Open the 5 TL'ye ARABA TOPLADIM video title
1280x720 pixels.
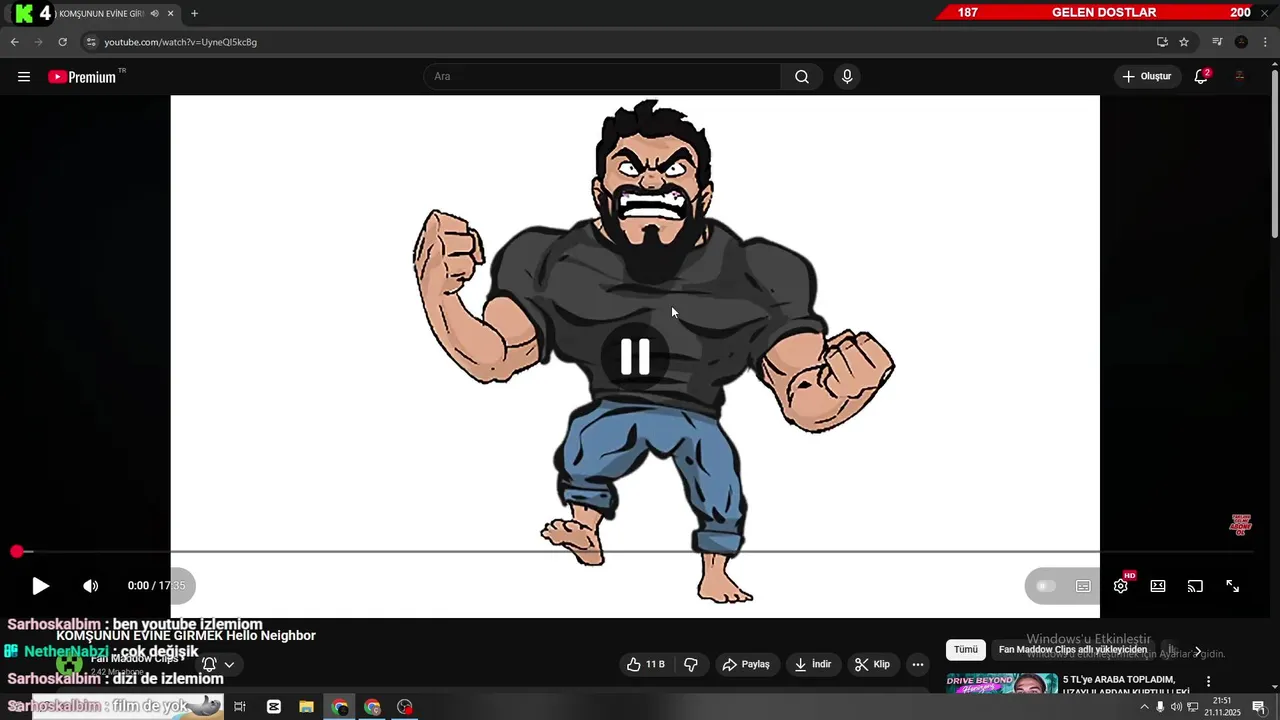coord(1126,685)
